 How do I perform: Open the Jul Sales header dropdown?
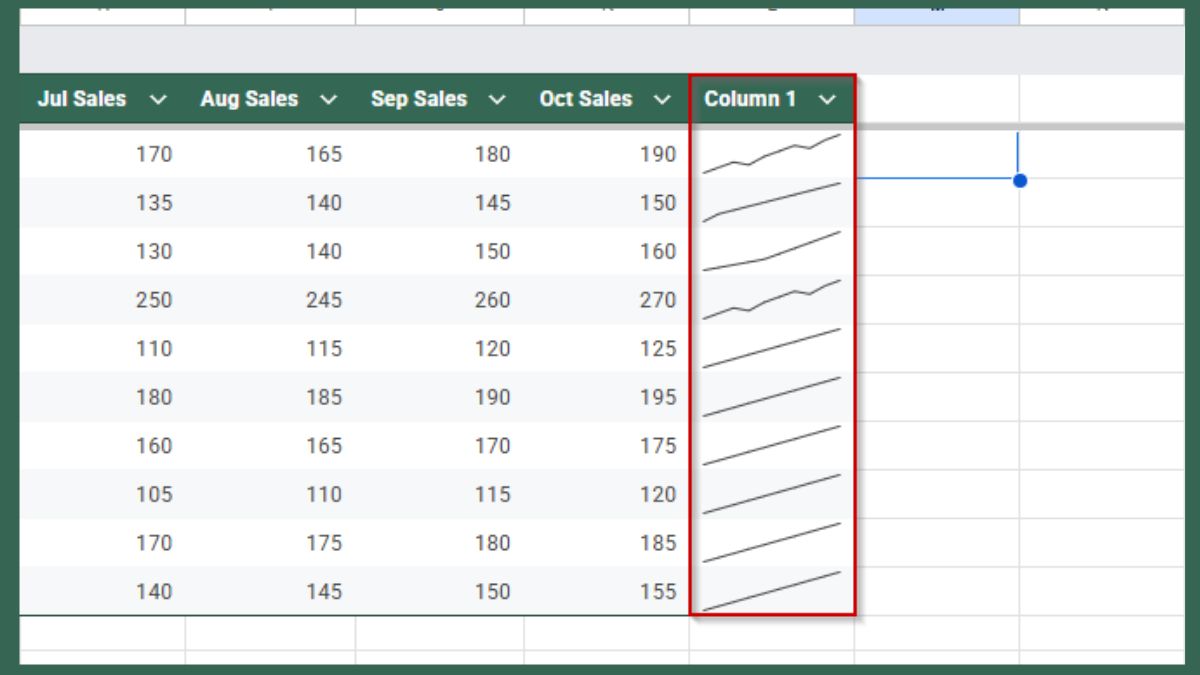tap(157, 99)
